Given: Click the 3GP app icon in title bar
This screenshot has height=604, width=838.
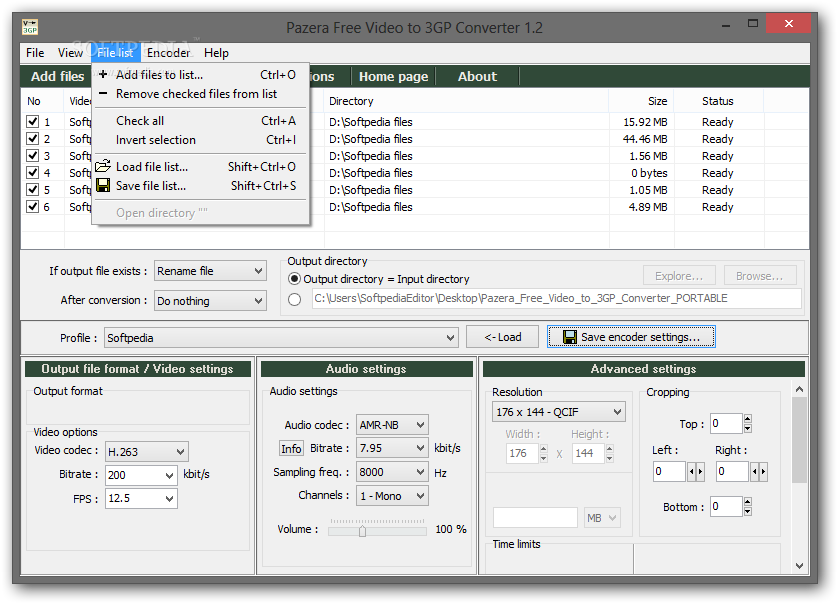Looking at the screenshot, I should click(x=30, y=27).
